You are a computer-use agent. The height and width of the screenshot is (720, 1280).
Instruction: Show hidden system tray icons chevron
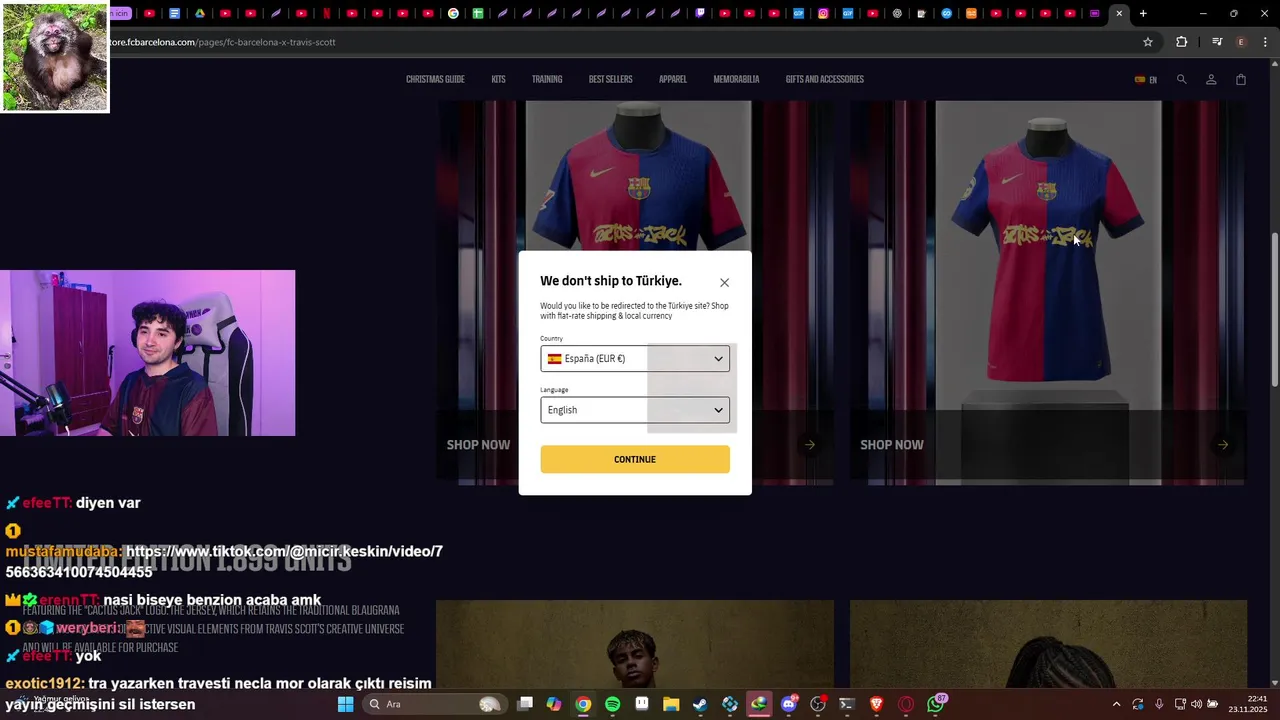(1116, 704)
